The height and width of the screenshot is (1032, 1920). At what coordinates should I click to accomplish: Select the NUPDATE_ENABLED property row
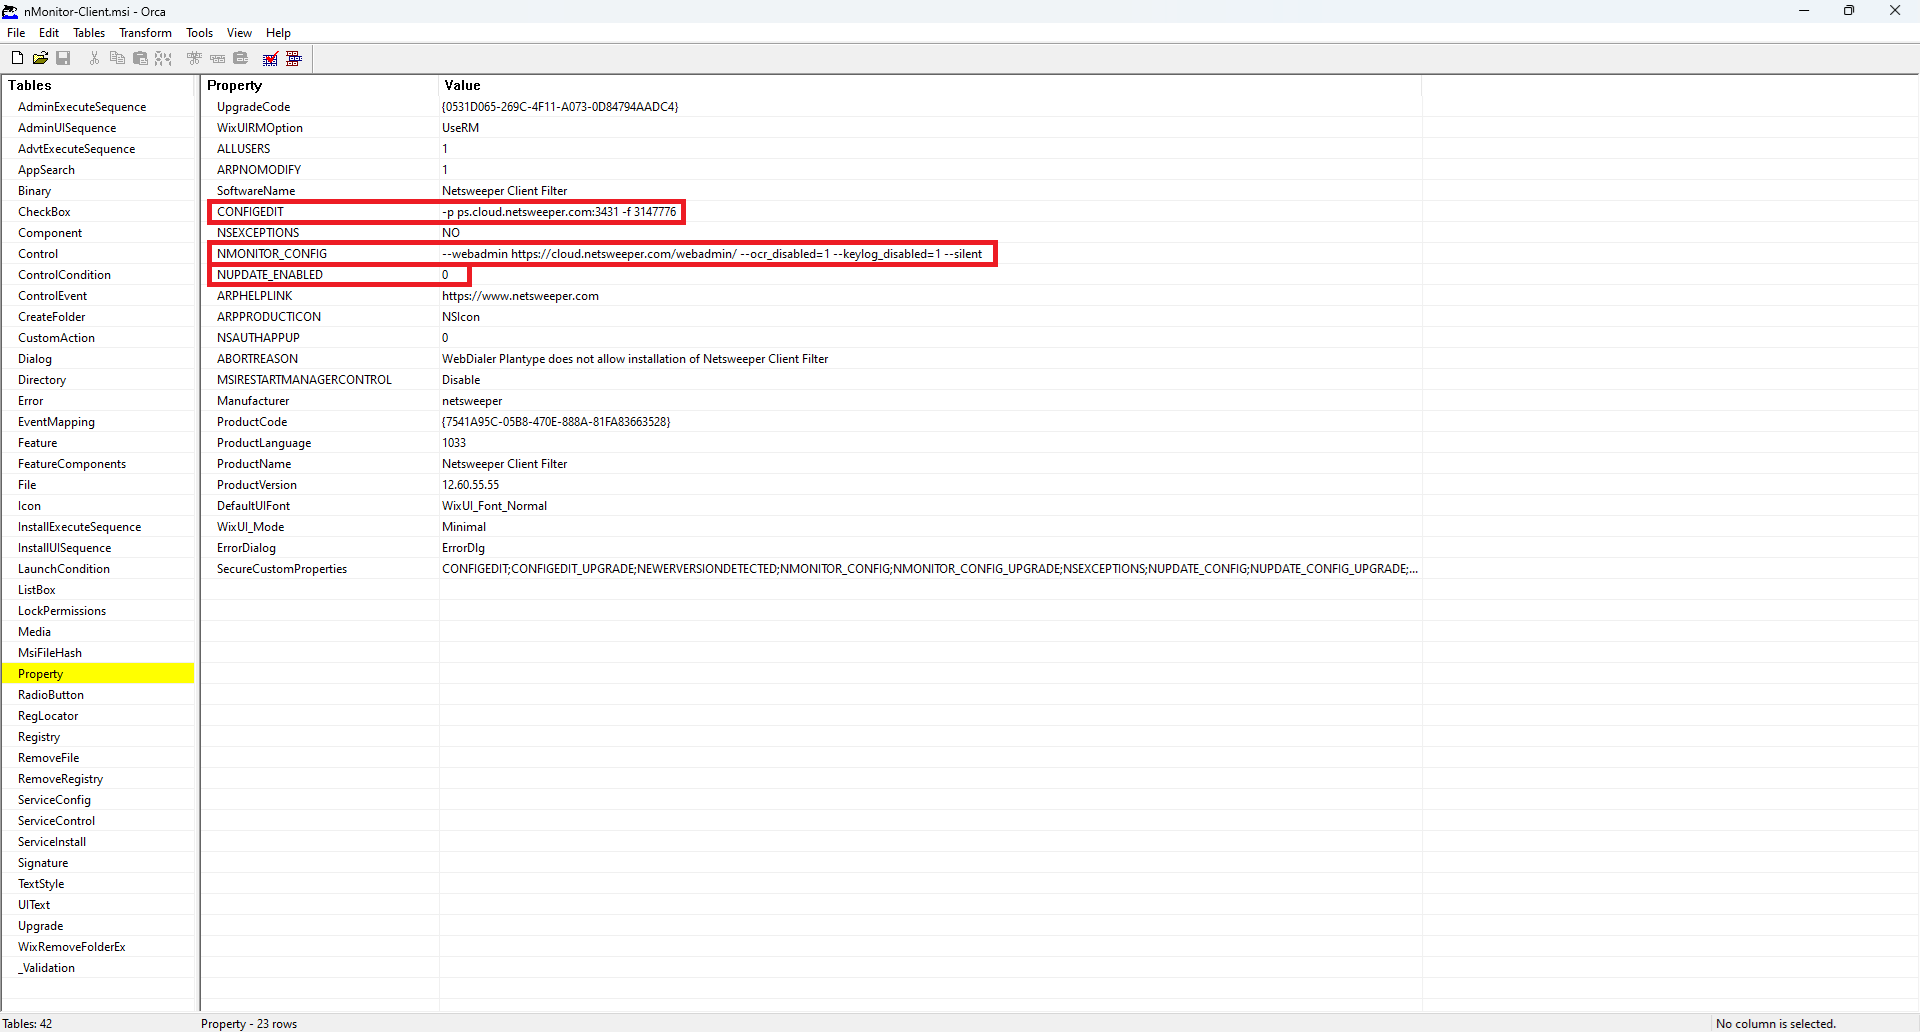click(270, 275)
